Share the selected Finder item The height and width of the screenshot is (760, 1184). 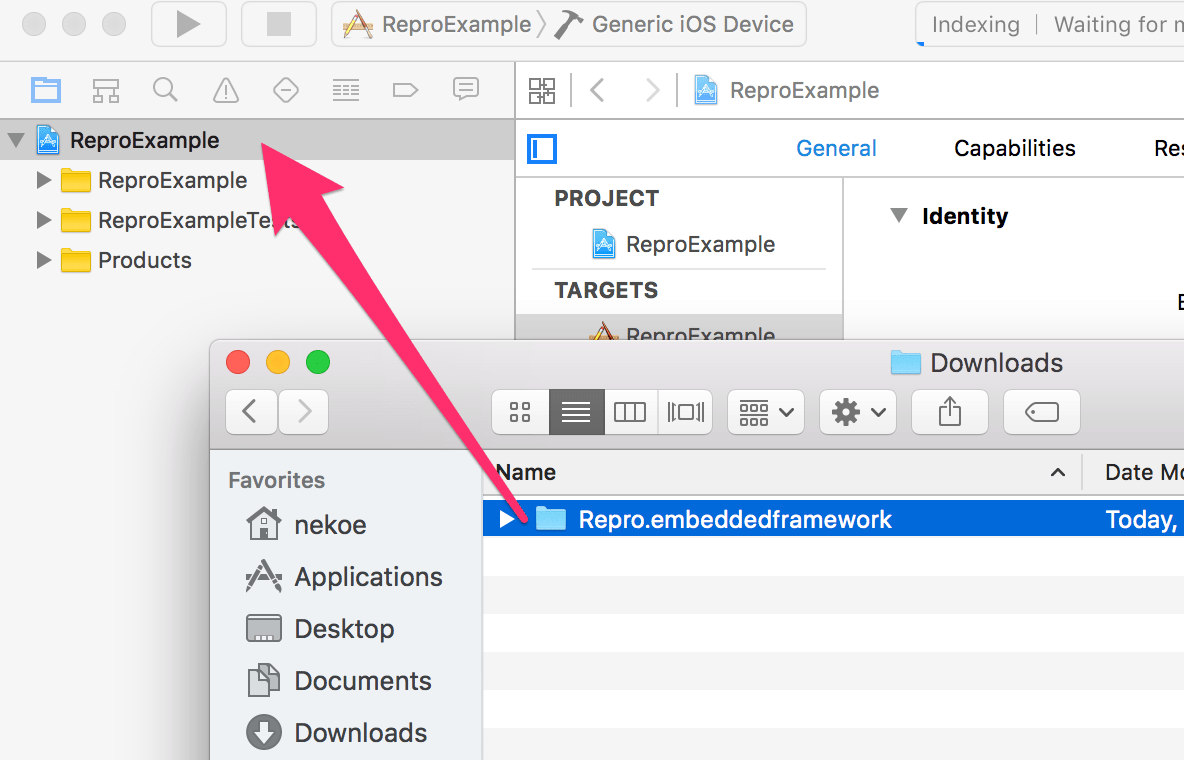point(950,412)
